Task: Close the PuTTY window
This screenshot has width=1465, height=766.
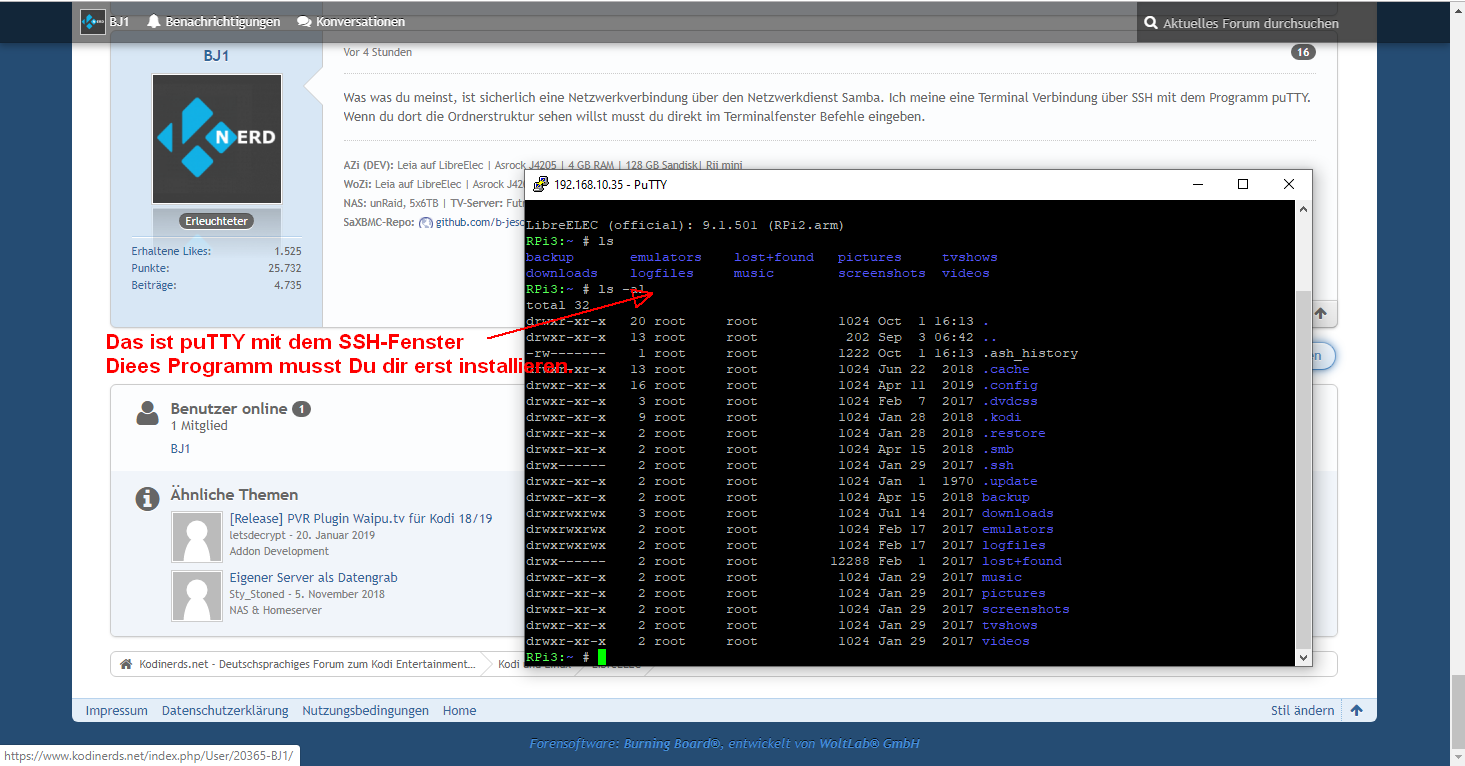Action: pos(1289,184)
